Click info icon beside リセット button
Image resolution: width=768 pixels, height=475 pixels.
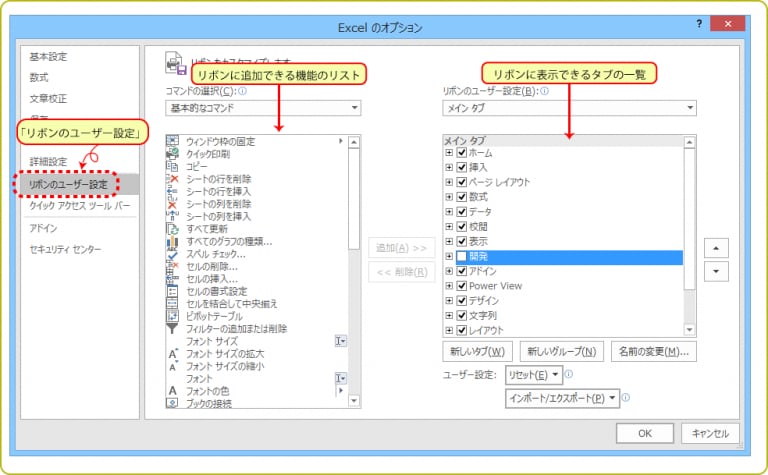569,374
